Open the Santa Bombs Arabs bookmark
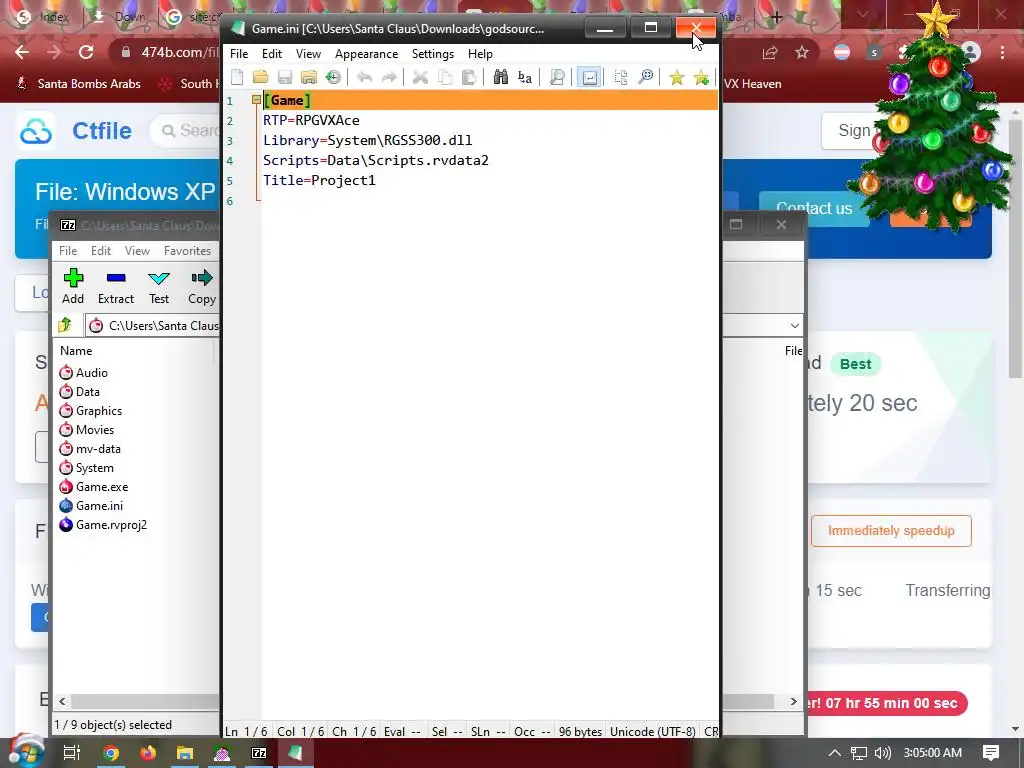The height and width of the screenshot is (768, 1024). (78, 84)
